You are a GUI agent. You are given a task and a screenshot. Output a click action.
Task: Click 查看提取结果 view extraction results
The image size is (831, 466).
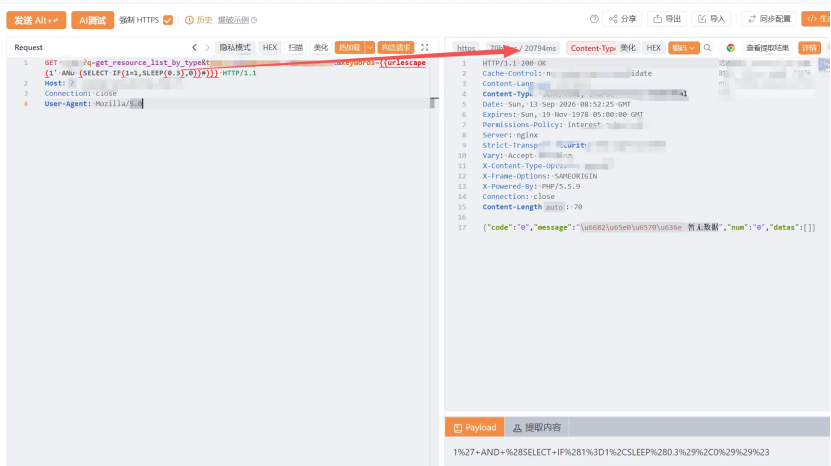pos(767,48)
